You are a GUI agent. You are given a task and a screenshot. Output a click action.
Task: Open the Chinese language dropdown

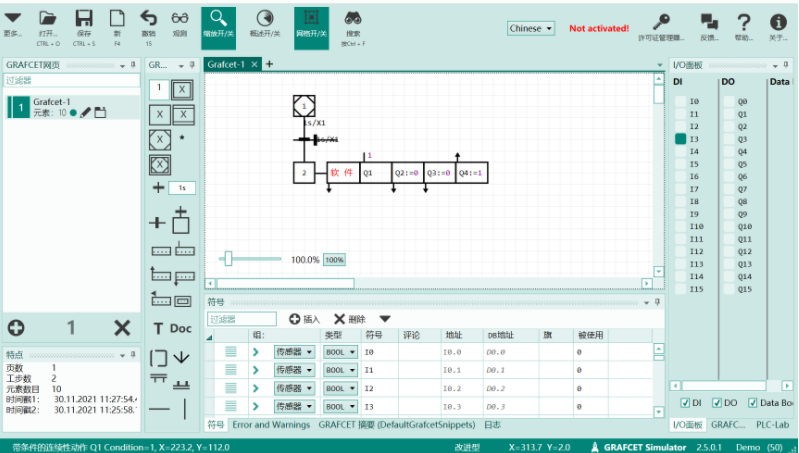531,29
